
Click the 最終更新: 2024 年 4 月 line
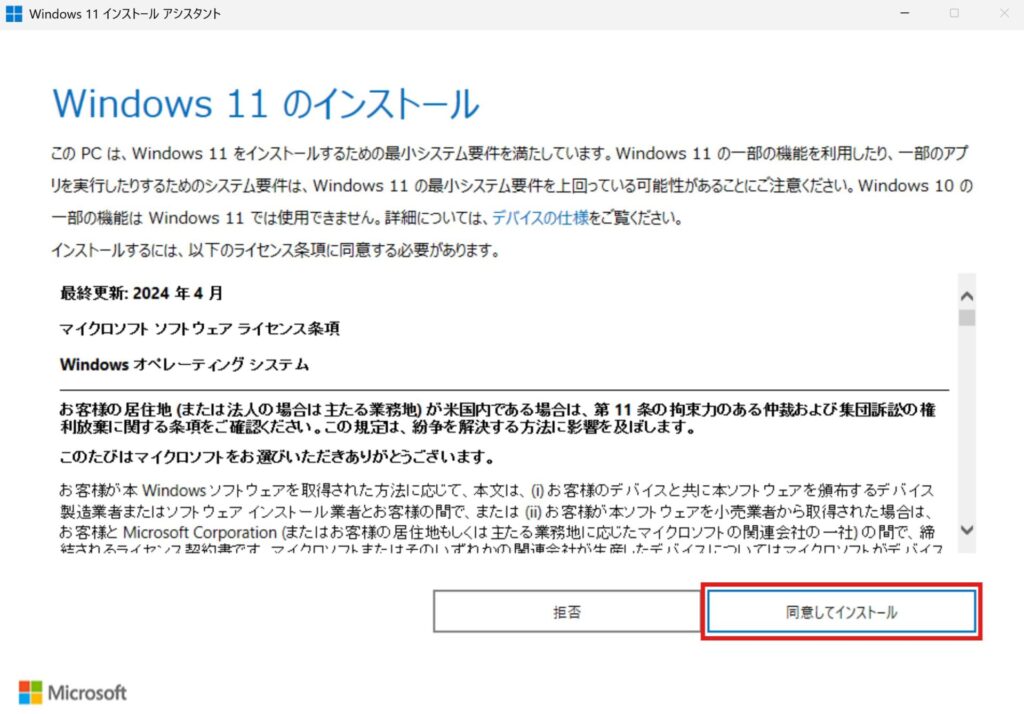[141, 293]
